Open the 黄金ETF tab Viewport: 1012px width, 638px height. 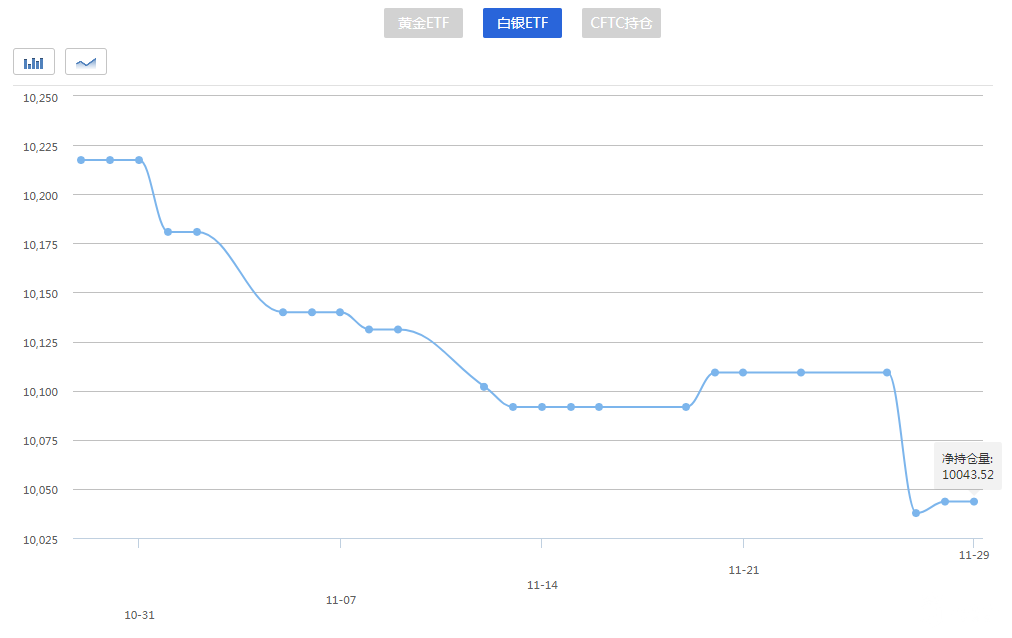pos(423,23)
